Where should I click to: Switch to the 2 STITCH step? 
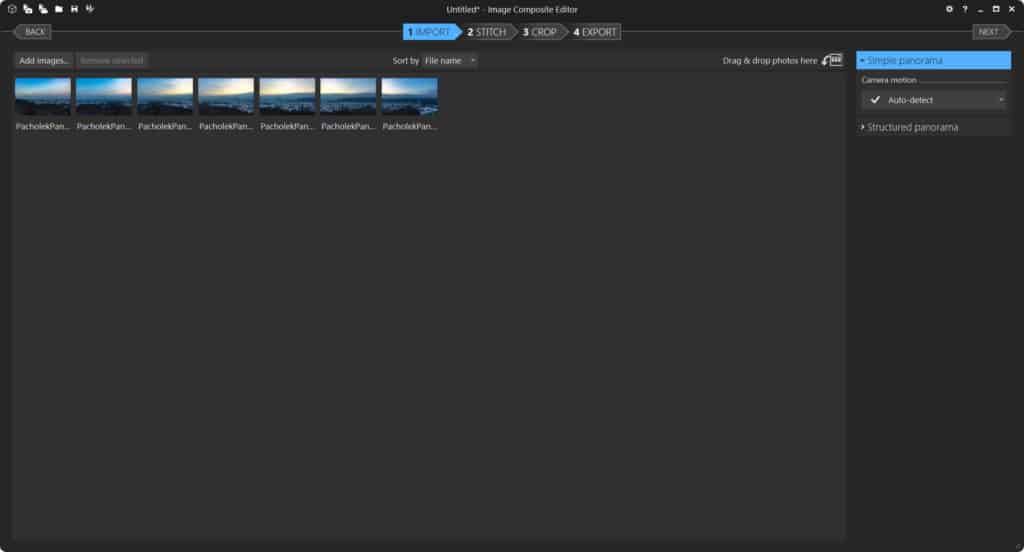(x=488, y=32)
